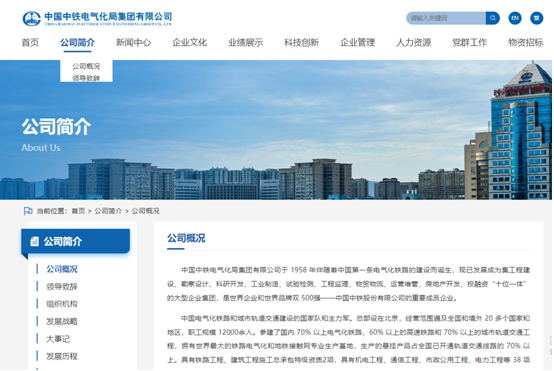Select 组织机构 in the left sidebar

click(x=62, y=304)
